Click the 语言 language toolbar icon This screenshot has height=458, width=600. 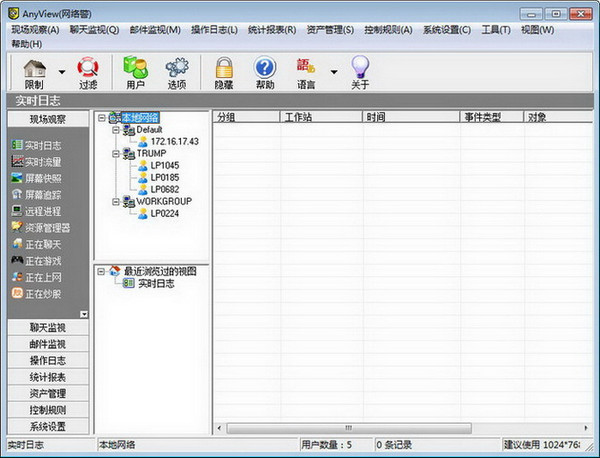click(x=306, y=68)
